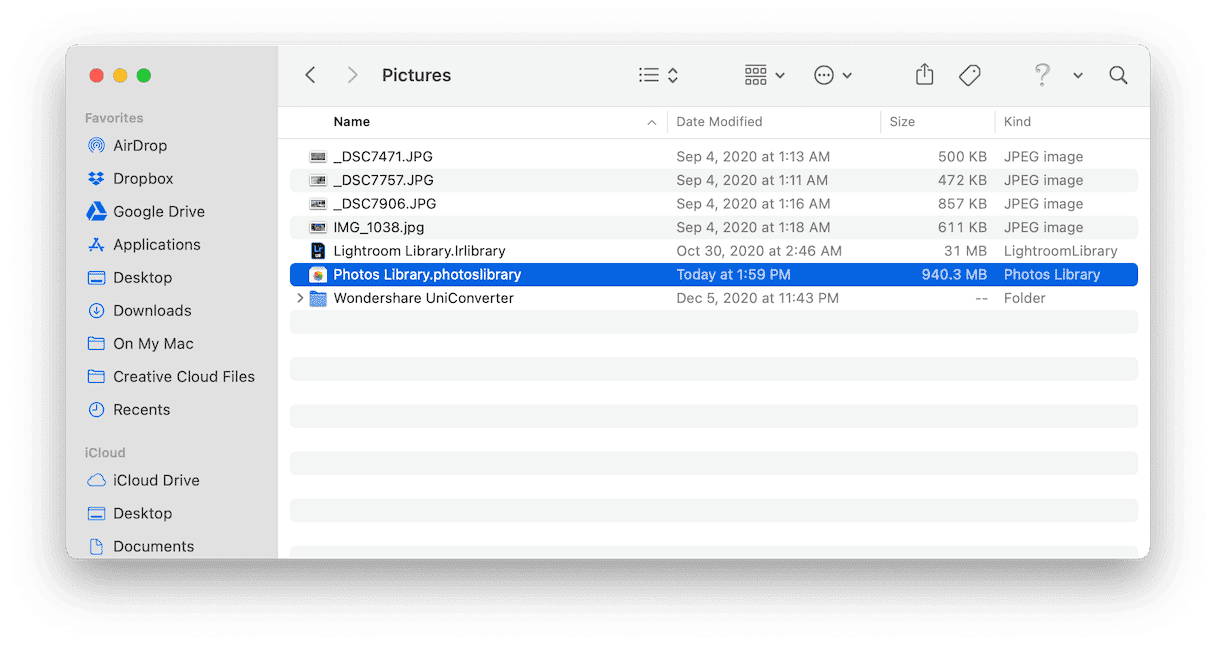Expand the Wondershare UniConverter folder
This screenshot has width=1216, height=646.
click(300, 298)
